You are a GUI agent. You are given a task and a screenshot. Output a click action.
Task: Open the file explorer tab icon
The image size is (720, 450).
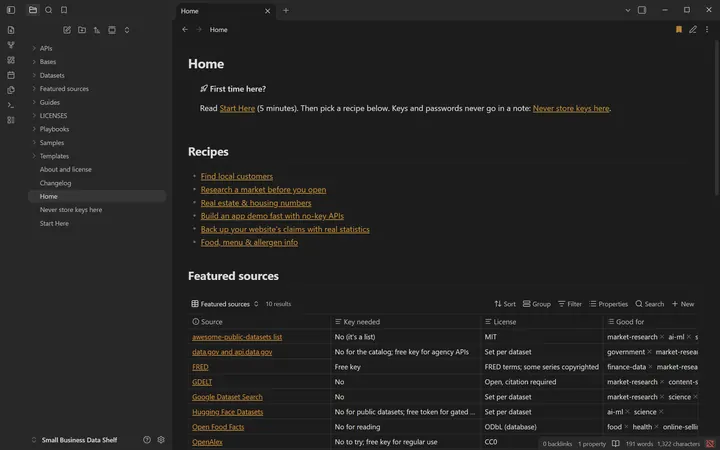click(33, 10)
